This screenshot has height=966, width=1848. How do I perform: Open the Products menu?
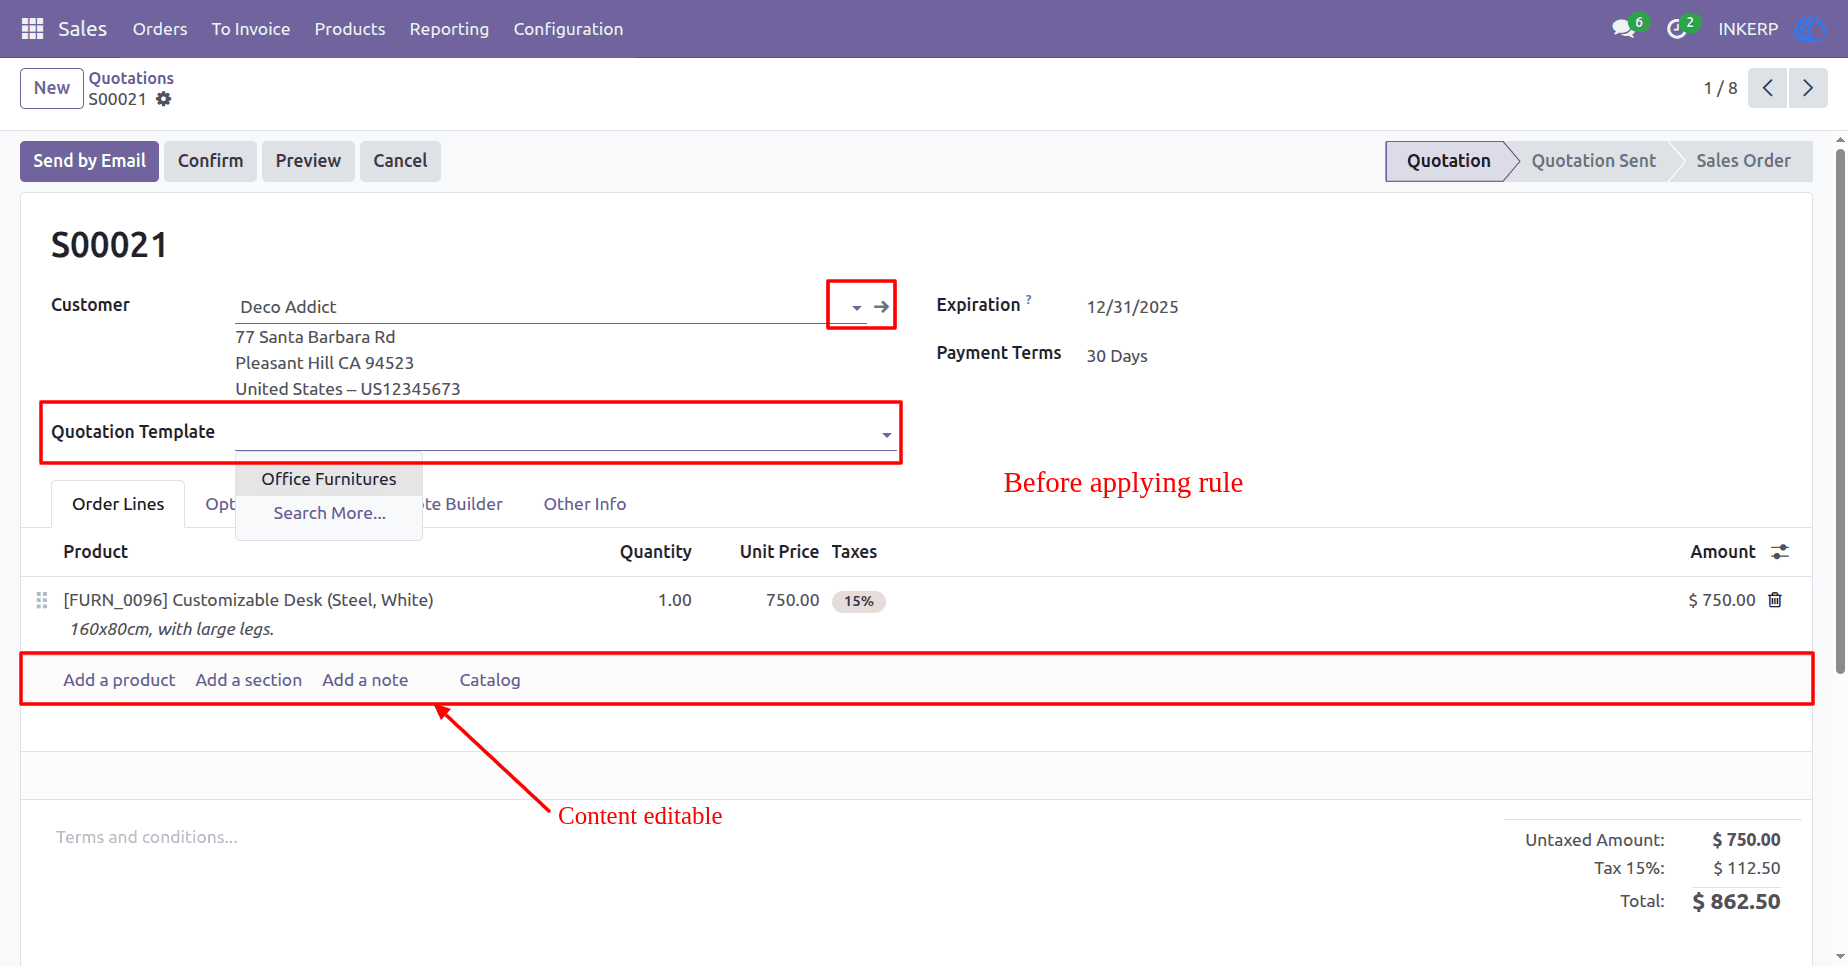350,29
